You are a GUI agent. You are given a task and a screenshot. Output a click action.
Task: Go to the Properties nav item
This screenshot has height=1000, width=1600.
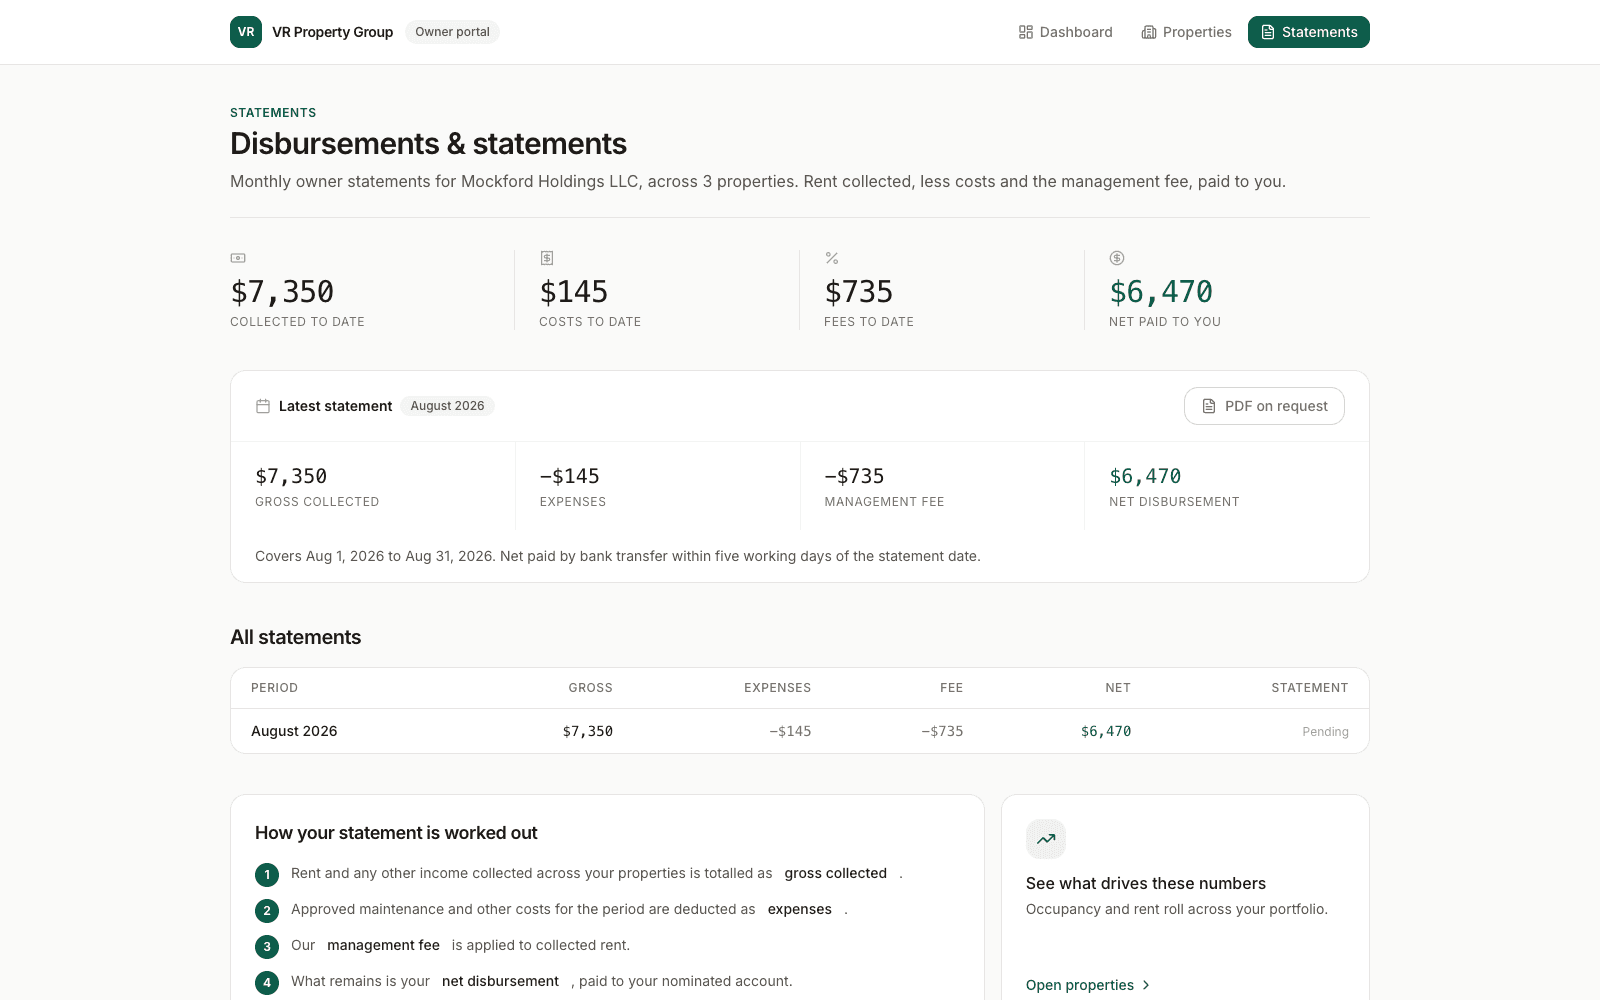[x=1186, y=32]
